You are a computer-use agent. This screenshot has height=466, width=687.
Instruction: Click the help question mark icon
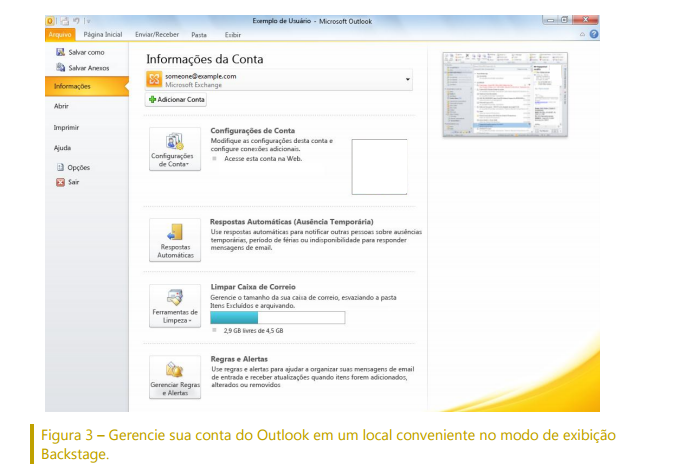[x=594, y=34]
